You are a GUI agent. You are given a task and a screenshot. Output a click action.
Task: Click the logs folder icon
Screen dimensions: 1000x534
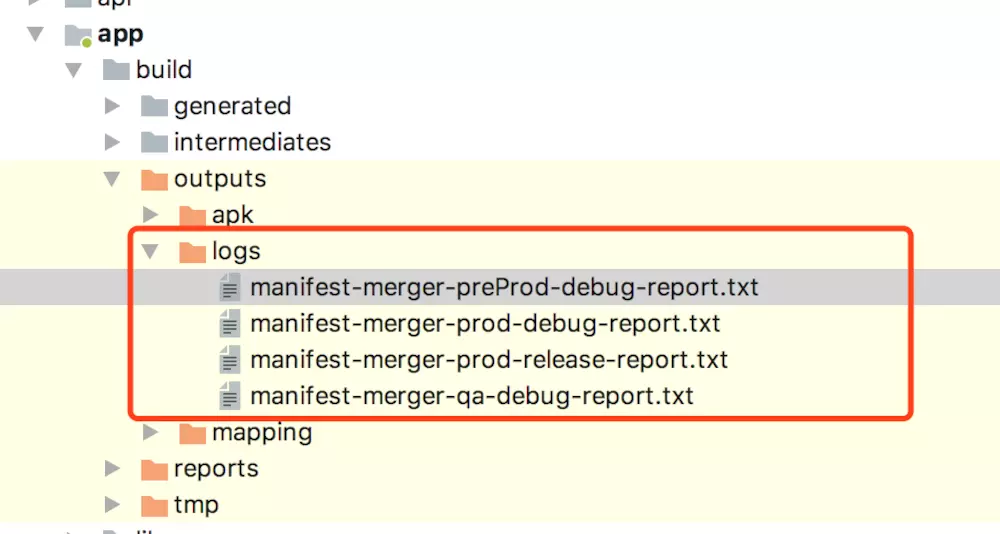click(x=193, y=251)
